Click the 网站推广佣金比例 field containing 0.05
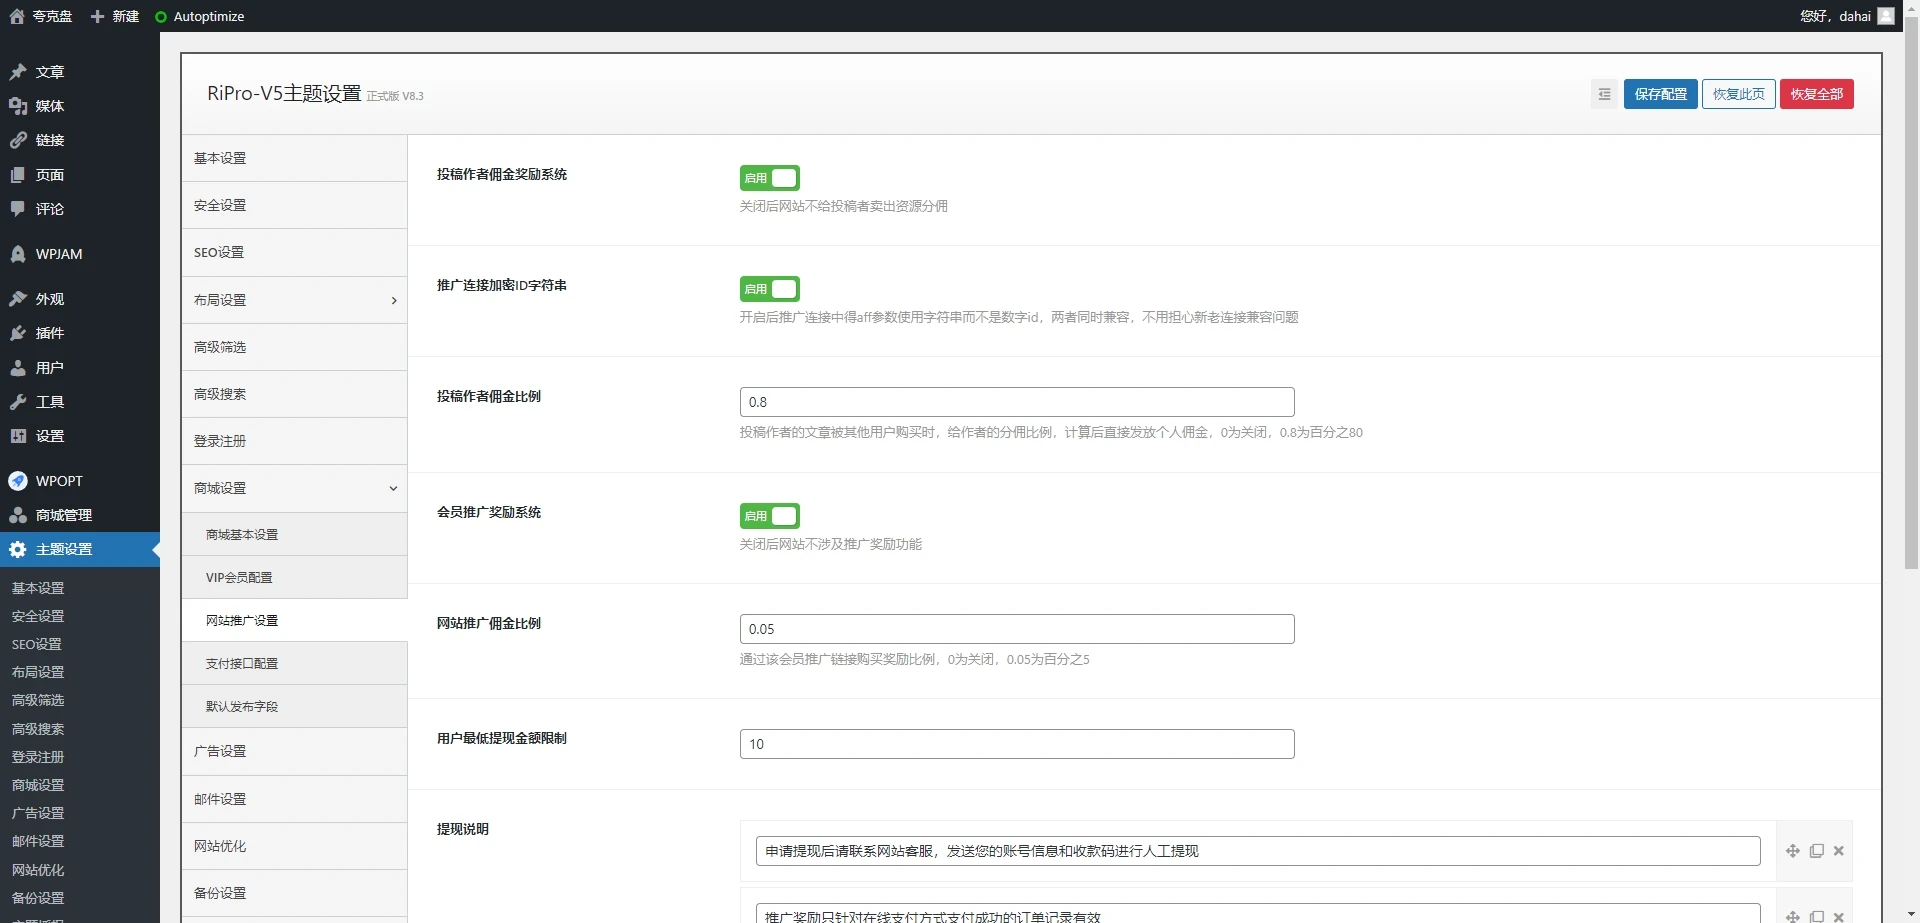Viewport: 1920px width, 923px height. point(1017,629)
